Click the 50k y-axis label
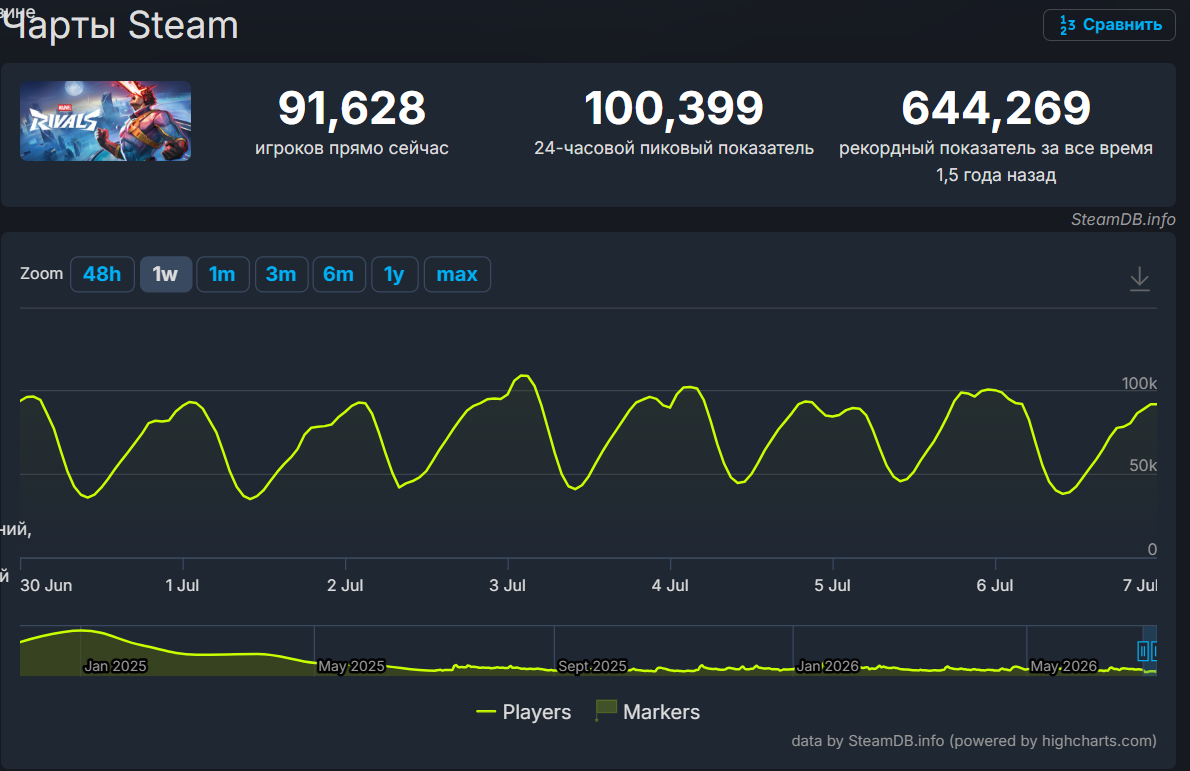The image size is (1190, 771). (x=1143, y=465)
